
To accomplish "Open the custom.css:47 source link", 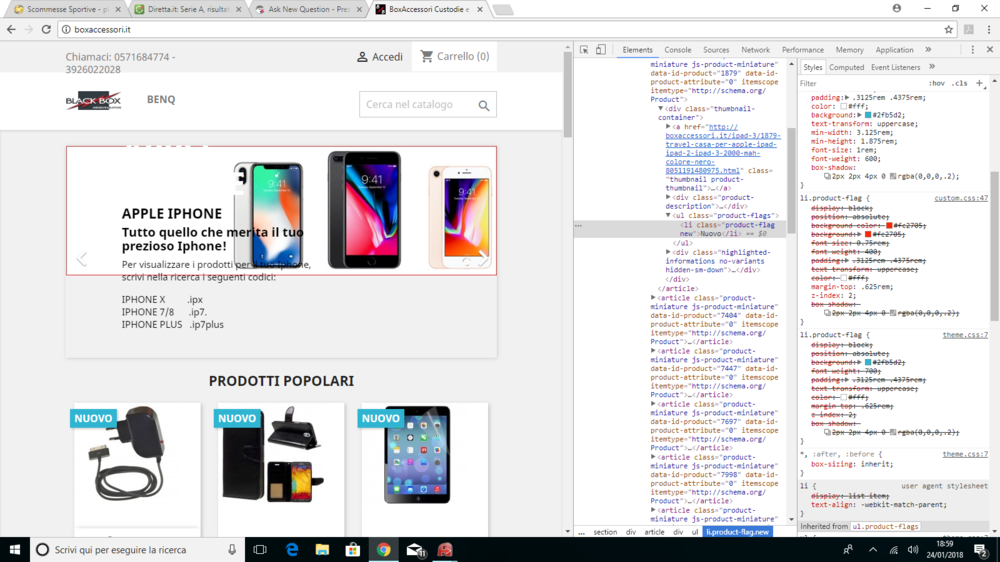I will click(x=961, y=198).
